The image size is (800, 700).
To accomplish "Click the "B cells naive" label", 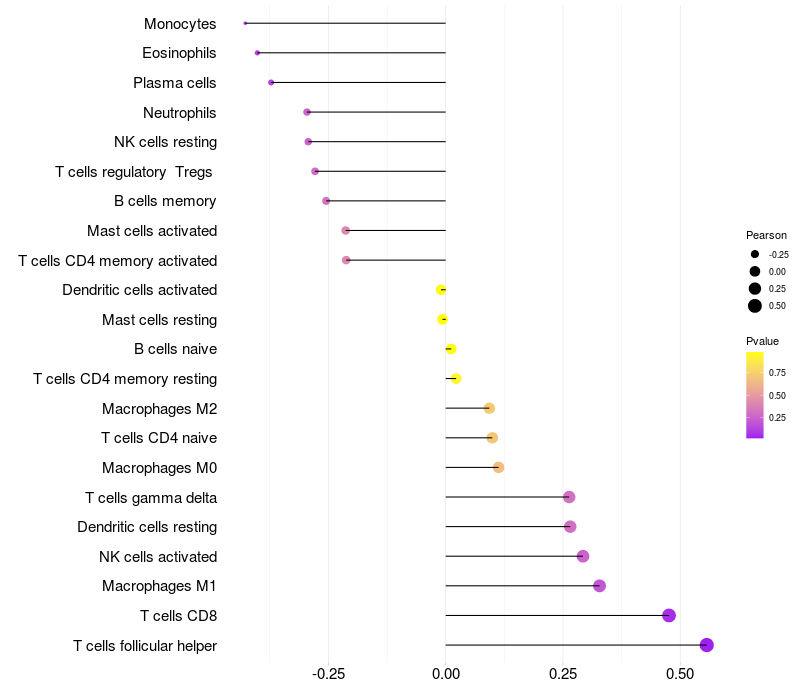I will point(175,349).
